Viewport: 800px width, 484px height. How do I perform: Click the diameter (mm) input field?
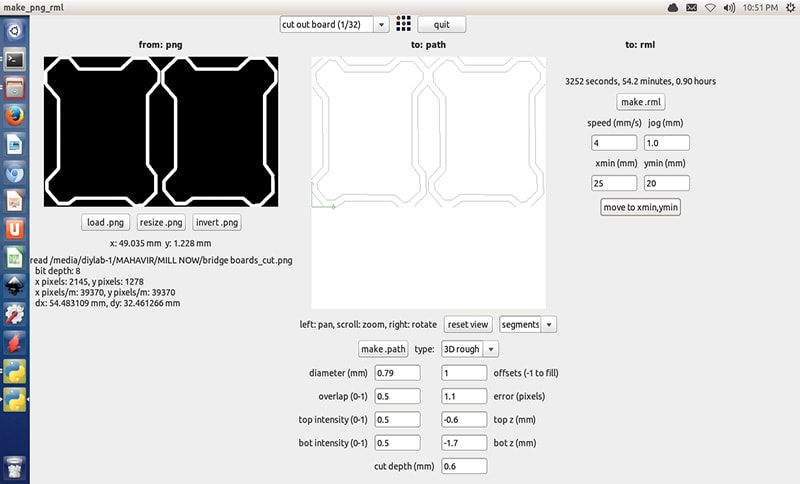(397, 373)
